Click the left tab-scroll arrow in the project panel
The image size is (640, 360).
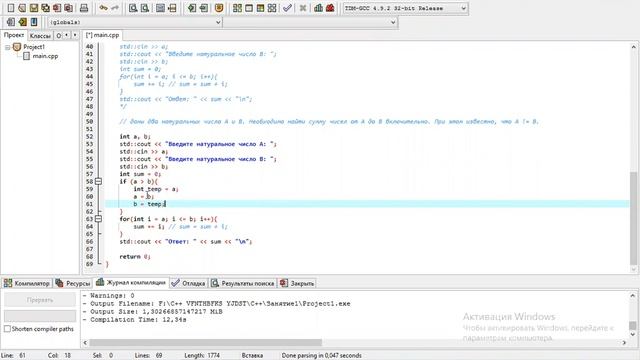click(x=67, y=36)
